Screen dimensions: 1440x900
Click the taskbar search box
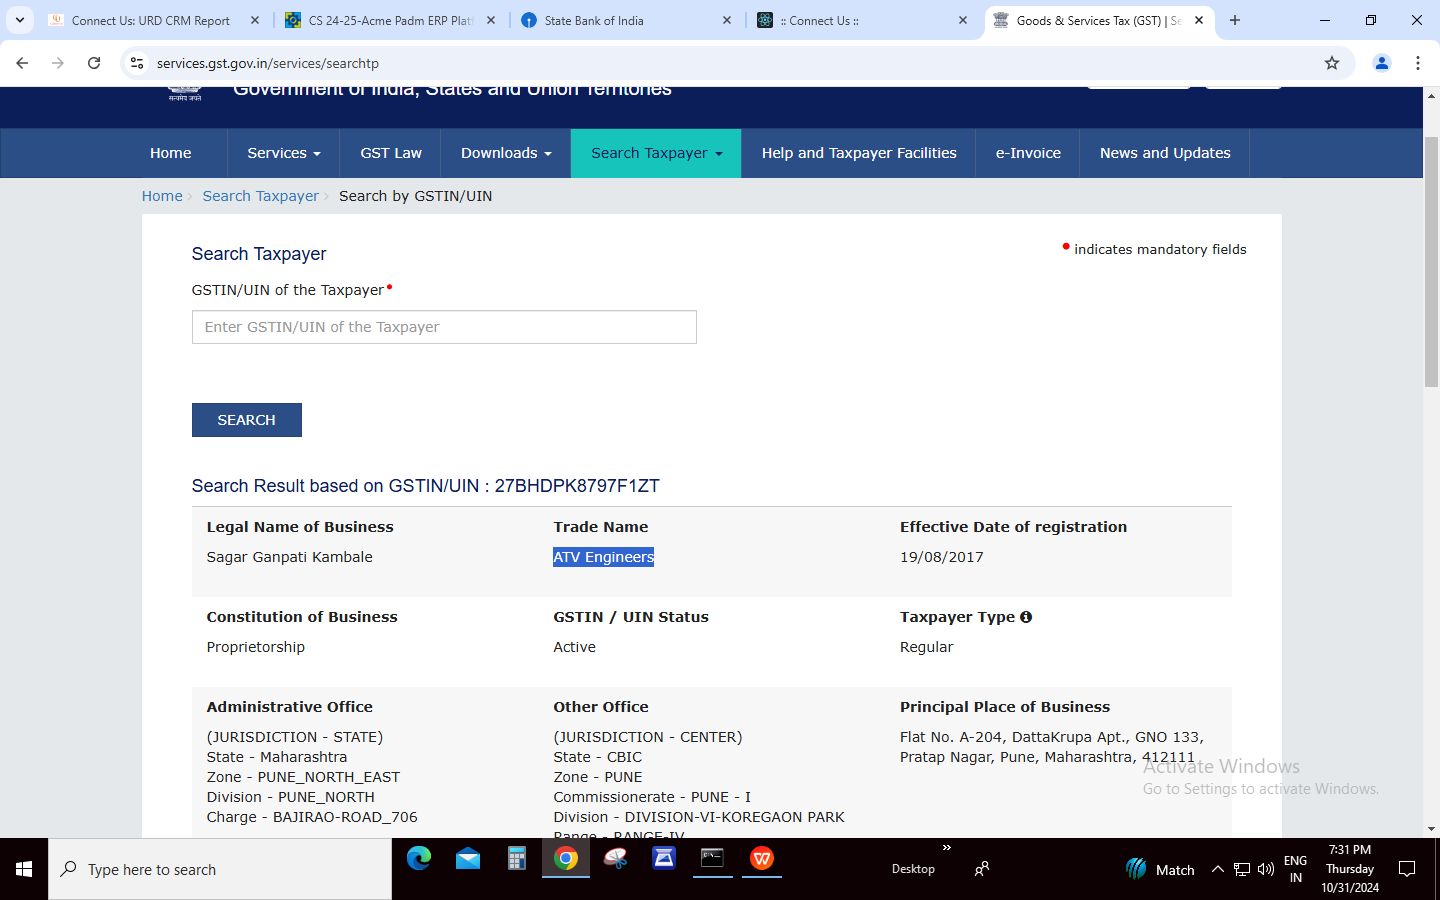[220, 869]
